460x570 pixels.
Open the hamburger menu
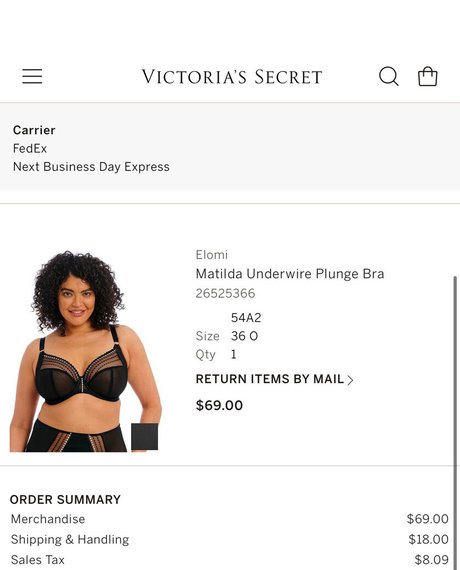click(x=32, y=76)
